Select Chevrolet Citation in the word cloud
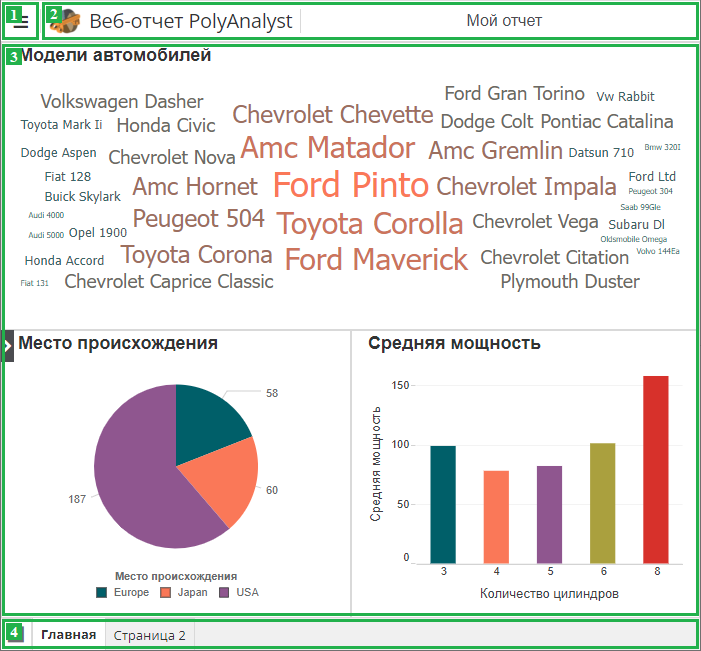 tap(554, 258)
